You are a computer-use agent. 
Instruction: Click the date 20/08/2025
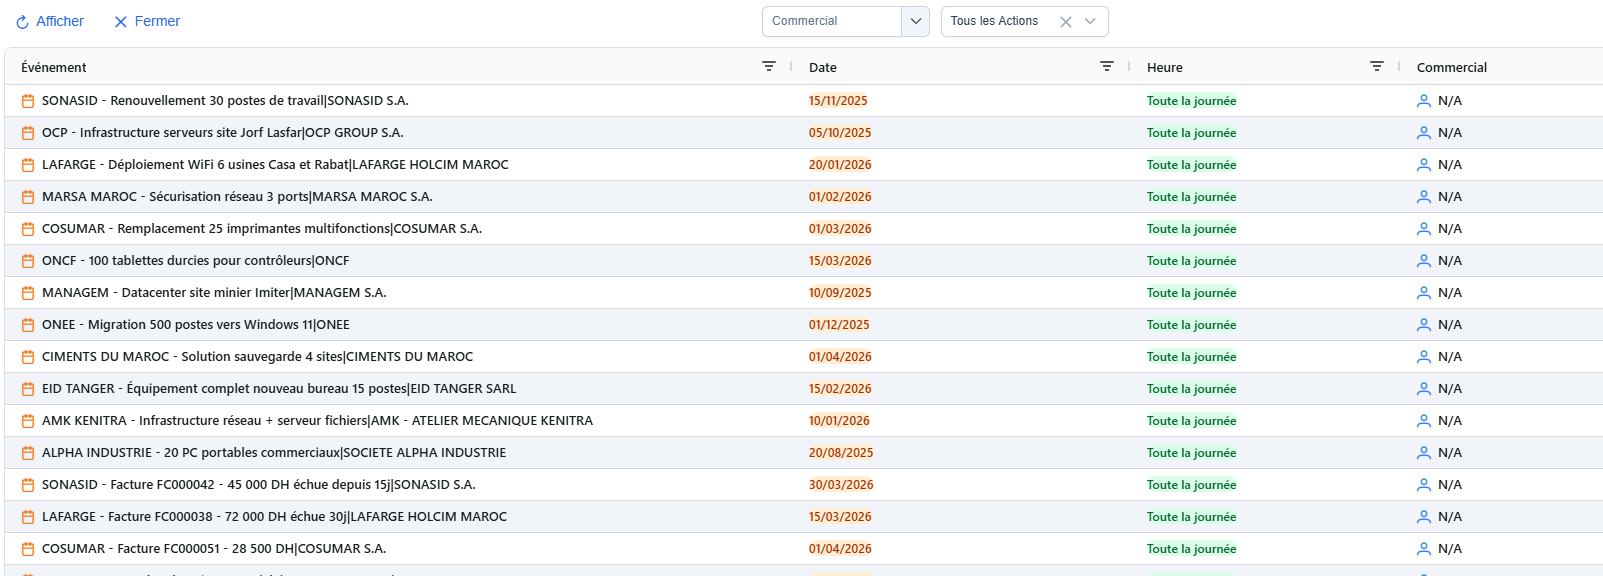tap(841, 453)
